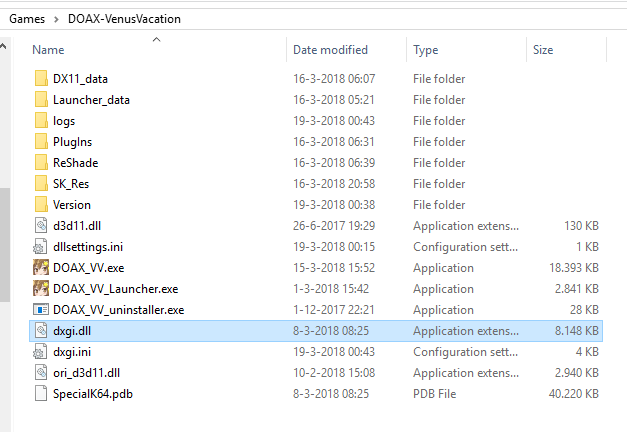Viewport: 627px width, 432px height.
Task: Select the DOAX_VV_Launcher.exe character icon
Action: (x=41, y=288)
